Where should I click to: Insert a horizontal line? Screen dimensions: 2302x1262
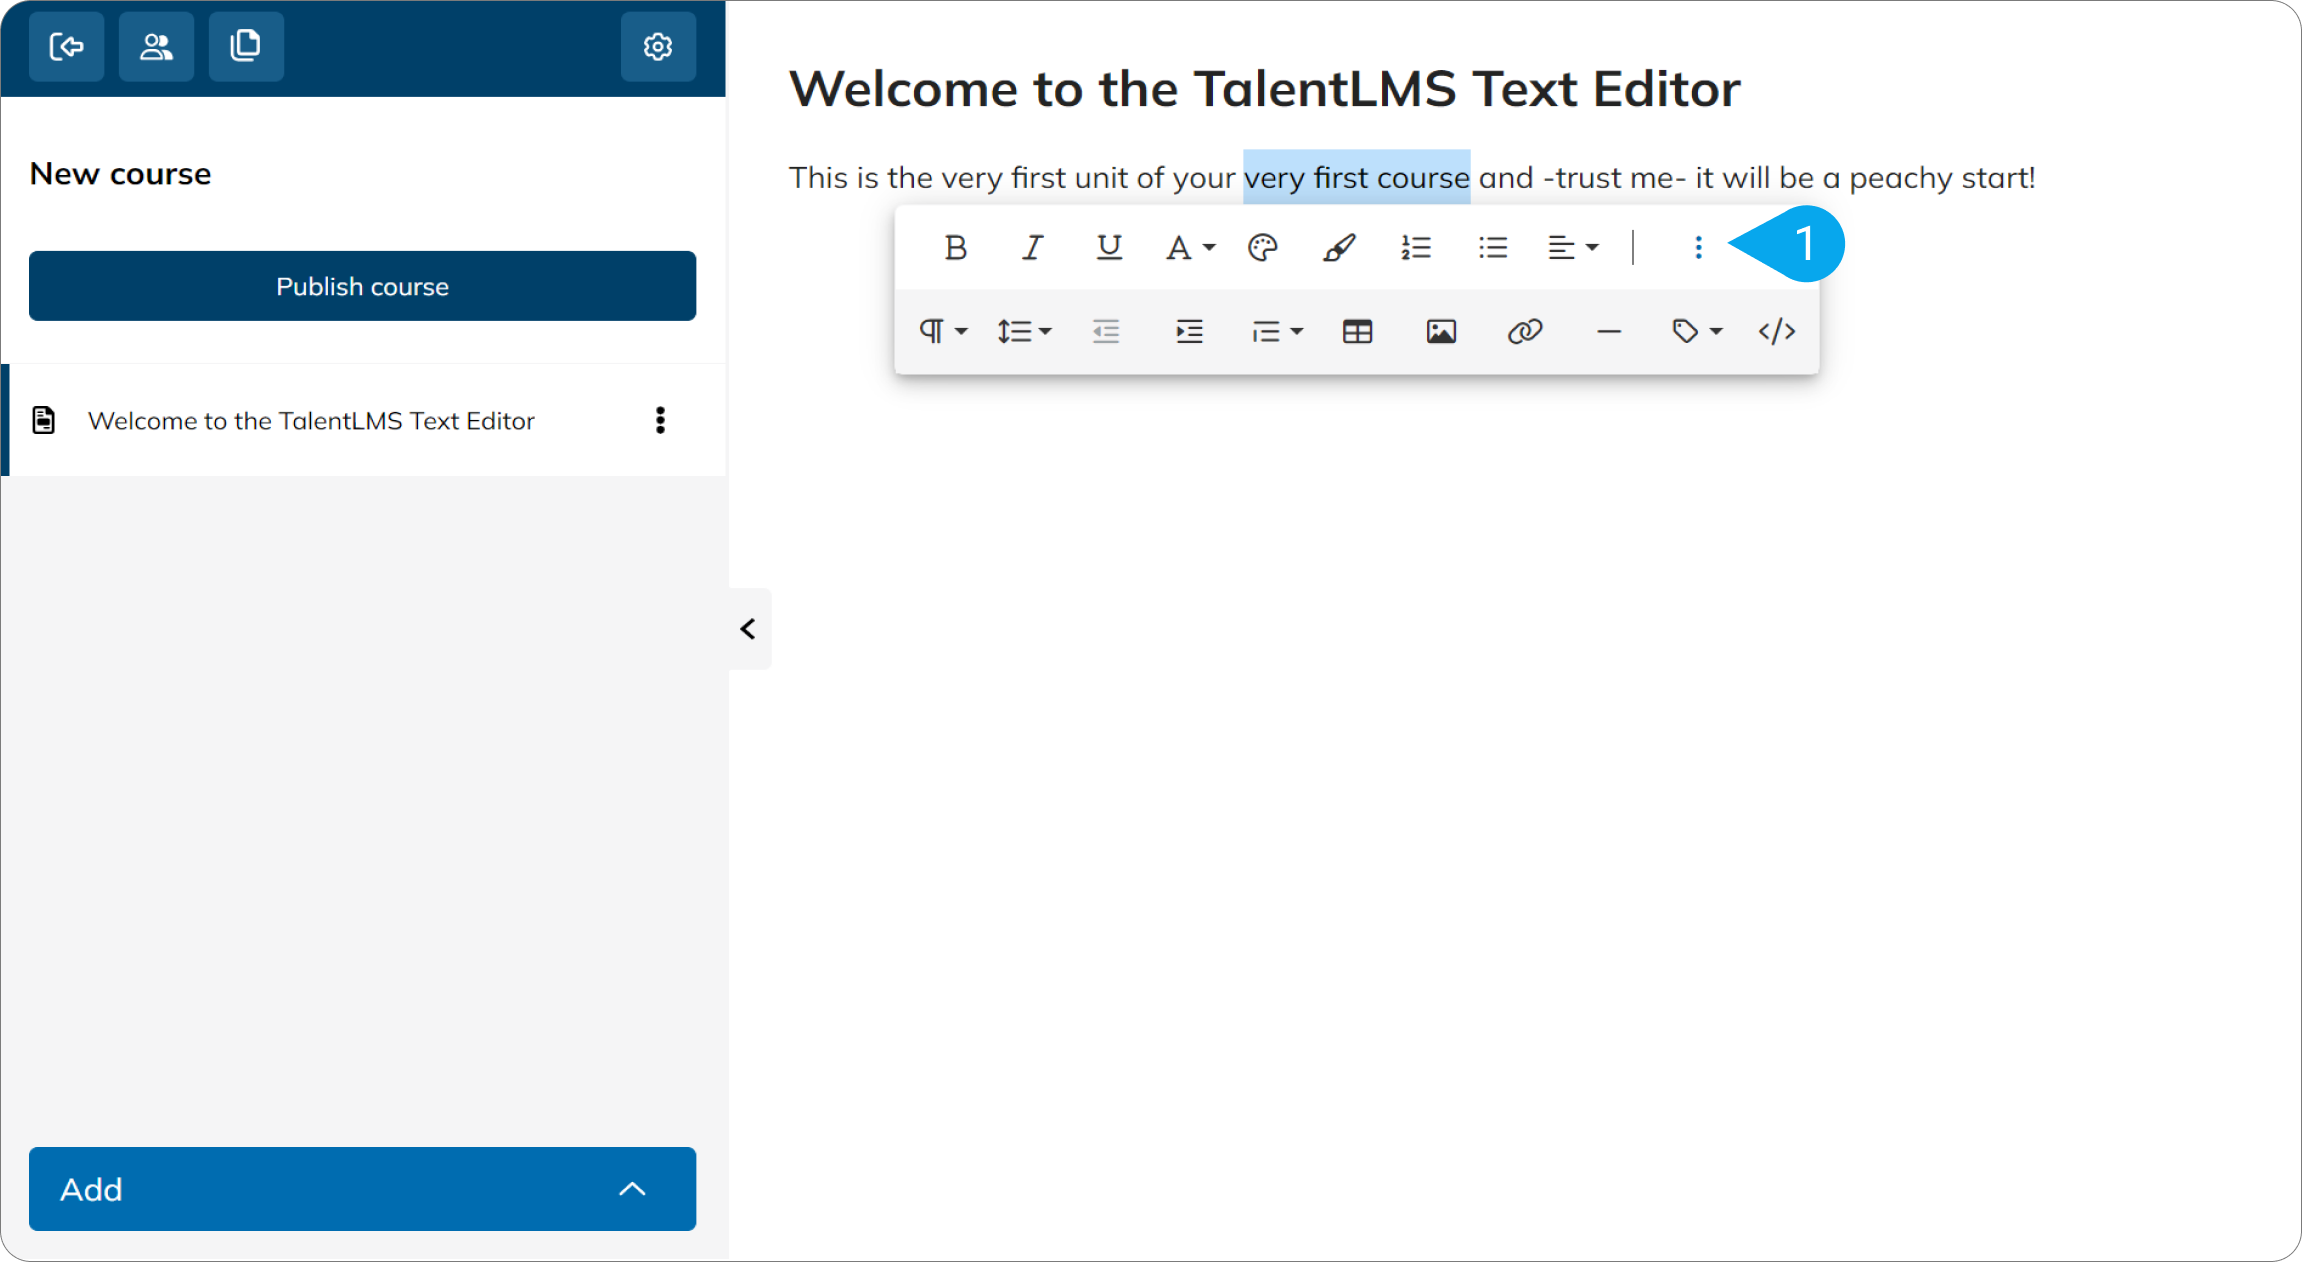[x=1609, y=331]
